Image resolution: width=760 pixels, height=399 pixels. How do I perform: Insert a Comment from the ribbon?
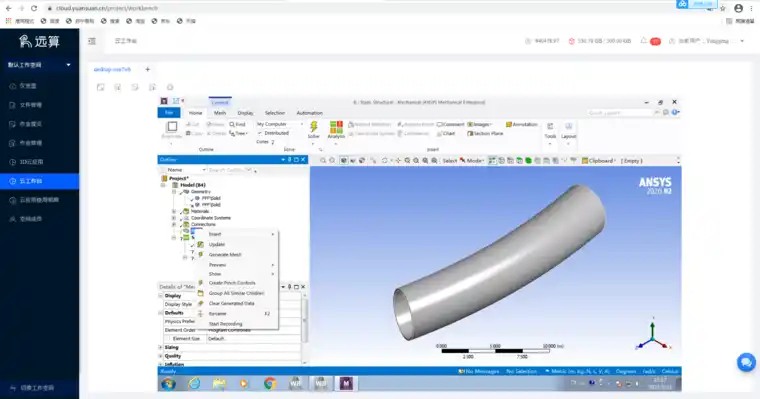click(x=450, y=125)
